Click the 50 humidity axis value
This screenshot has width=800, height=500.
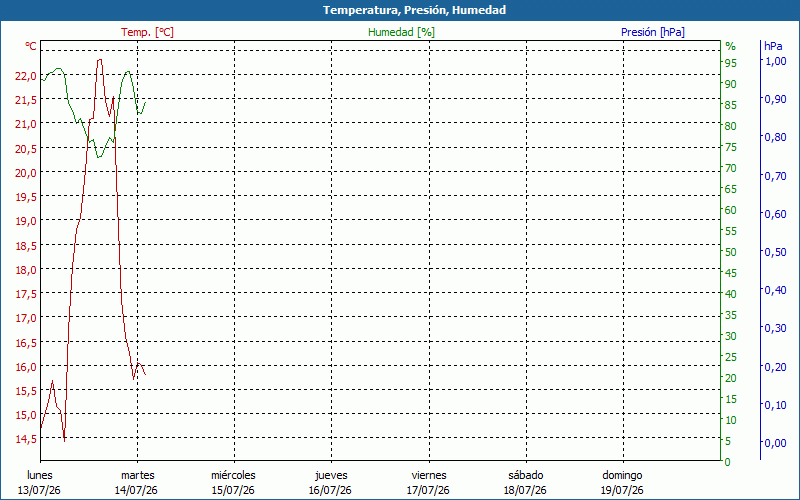click(731, 252)
